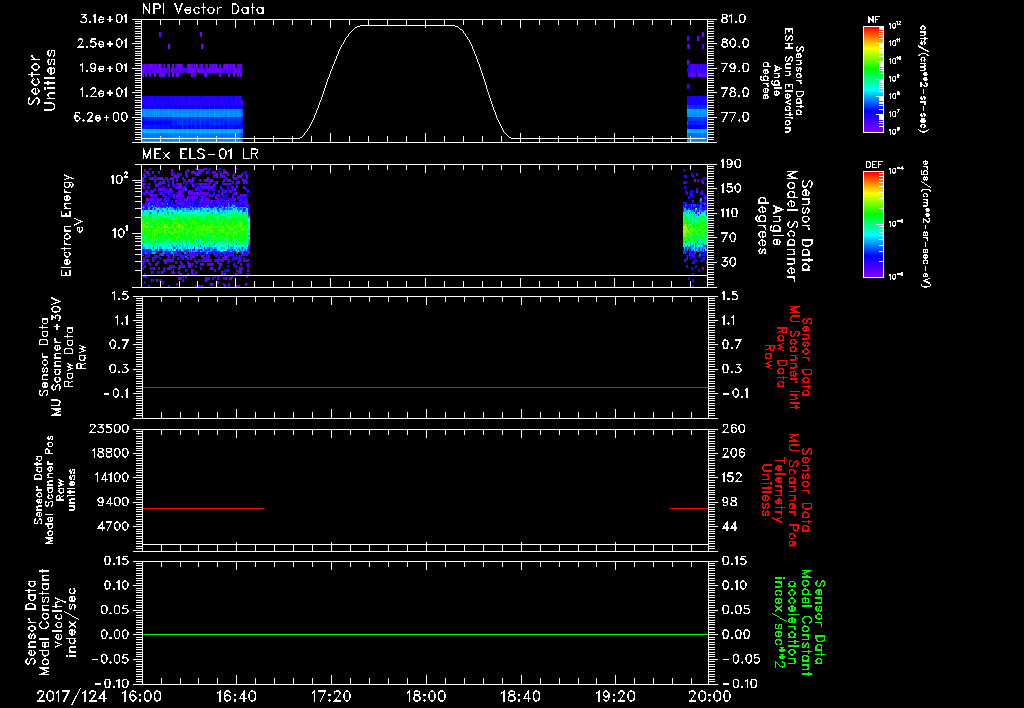Click the 81.0 sun elevation tick value
This screenshot has width=1024, height=708.
(734, 19)
